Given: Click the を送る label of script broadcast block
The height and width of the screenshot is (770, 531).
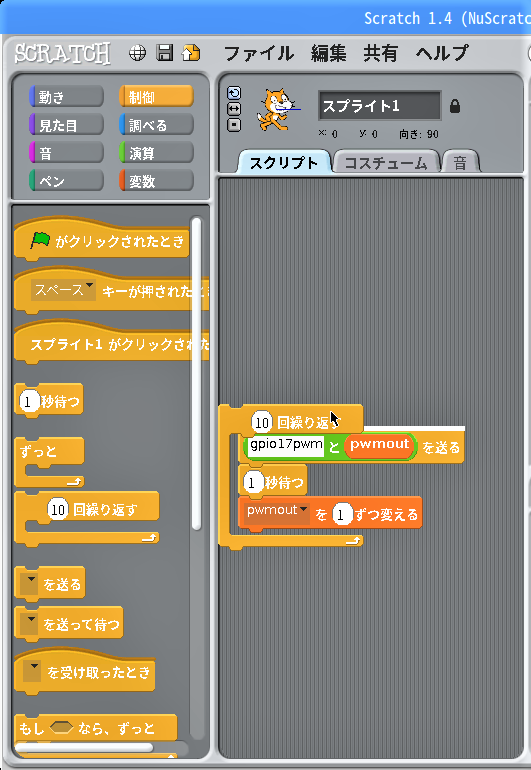Looking at the screenshot, I should tap(441, 447).
